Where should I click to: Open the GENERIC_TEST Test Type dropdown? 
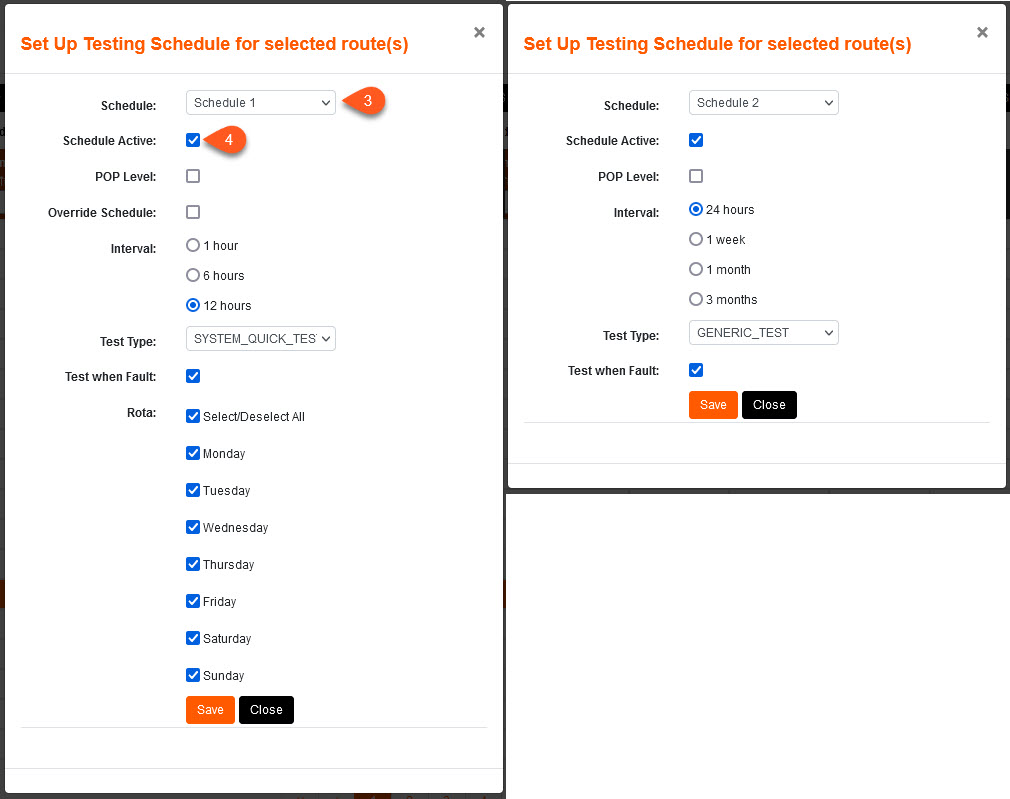tap(763, 332)
